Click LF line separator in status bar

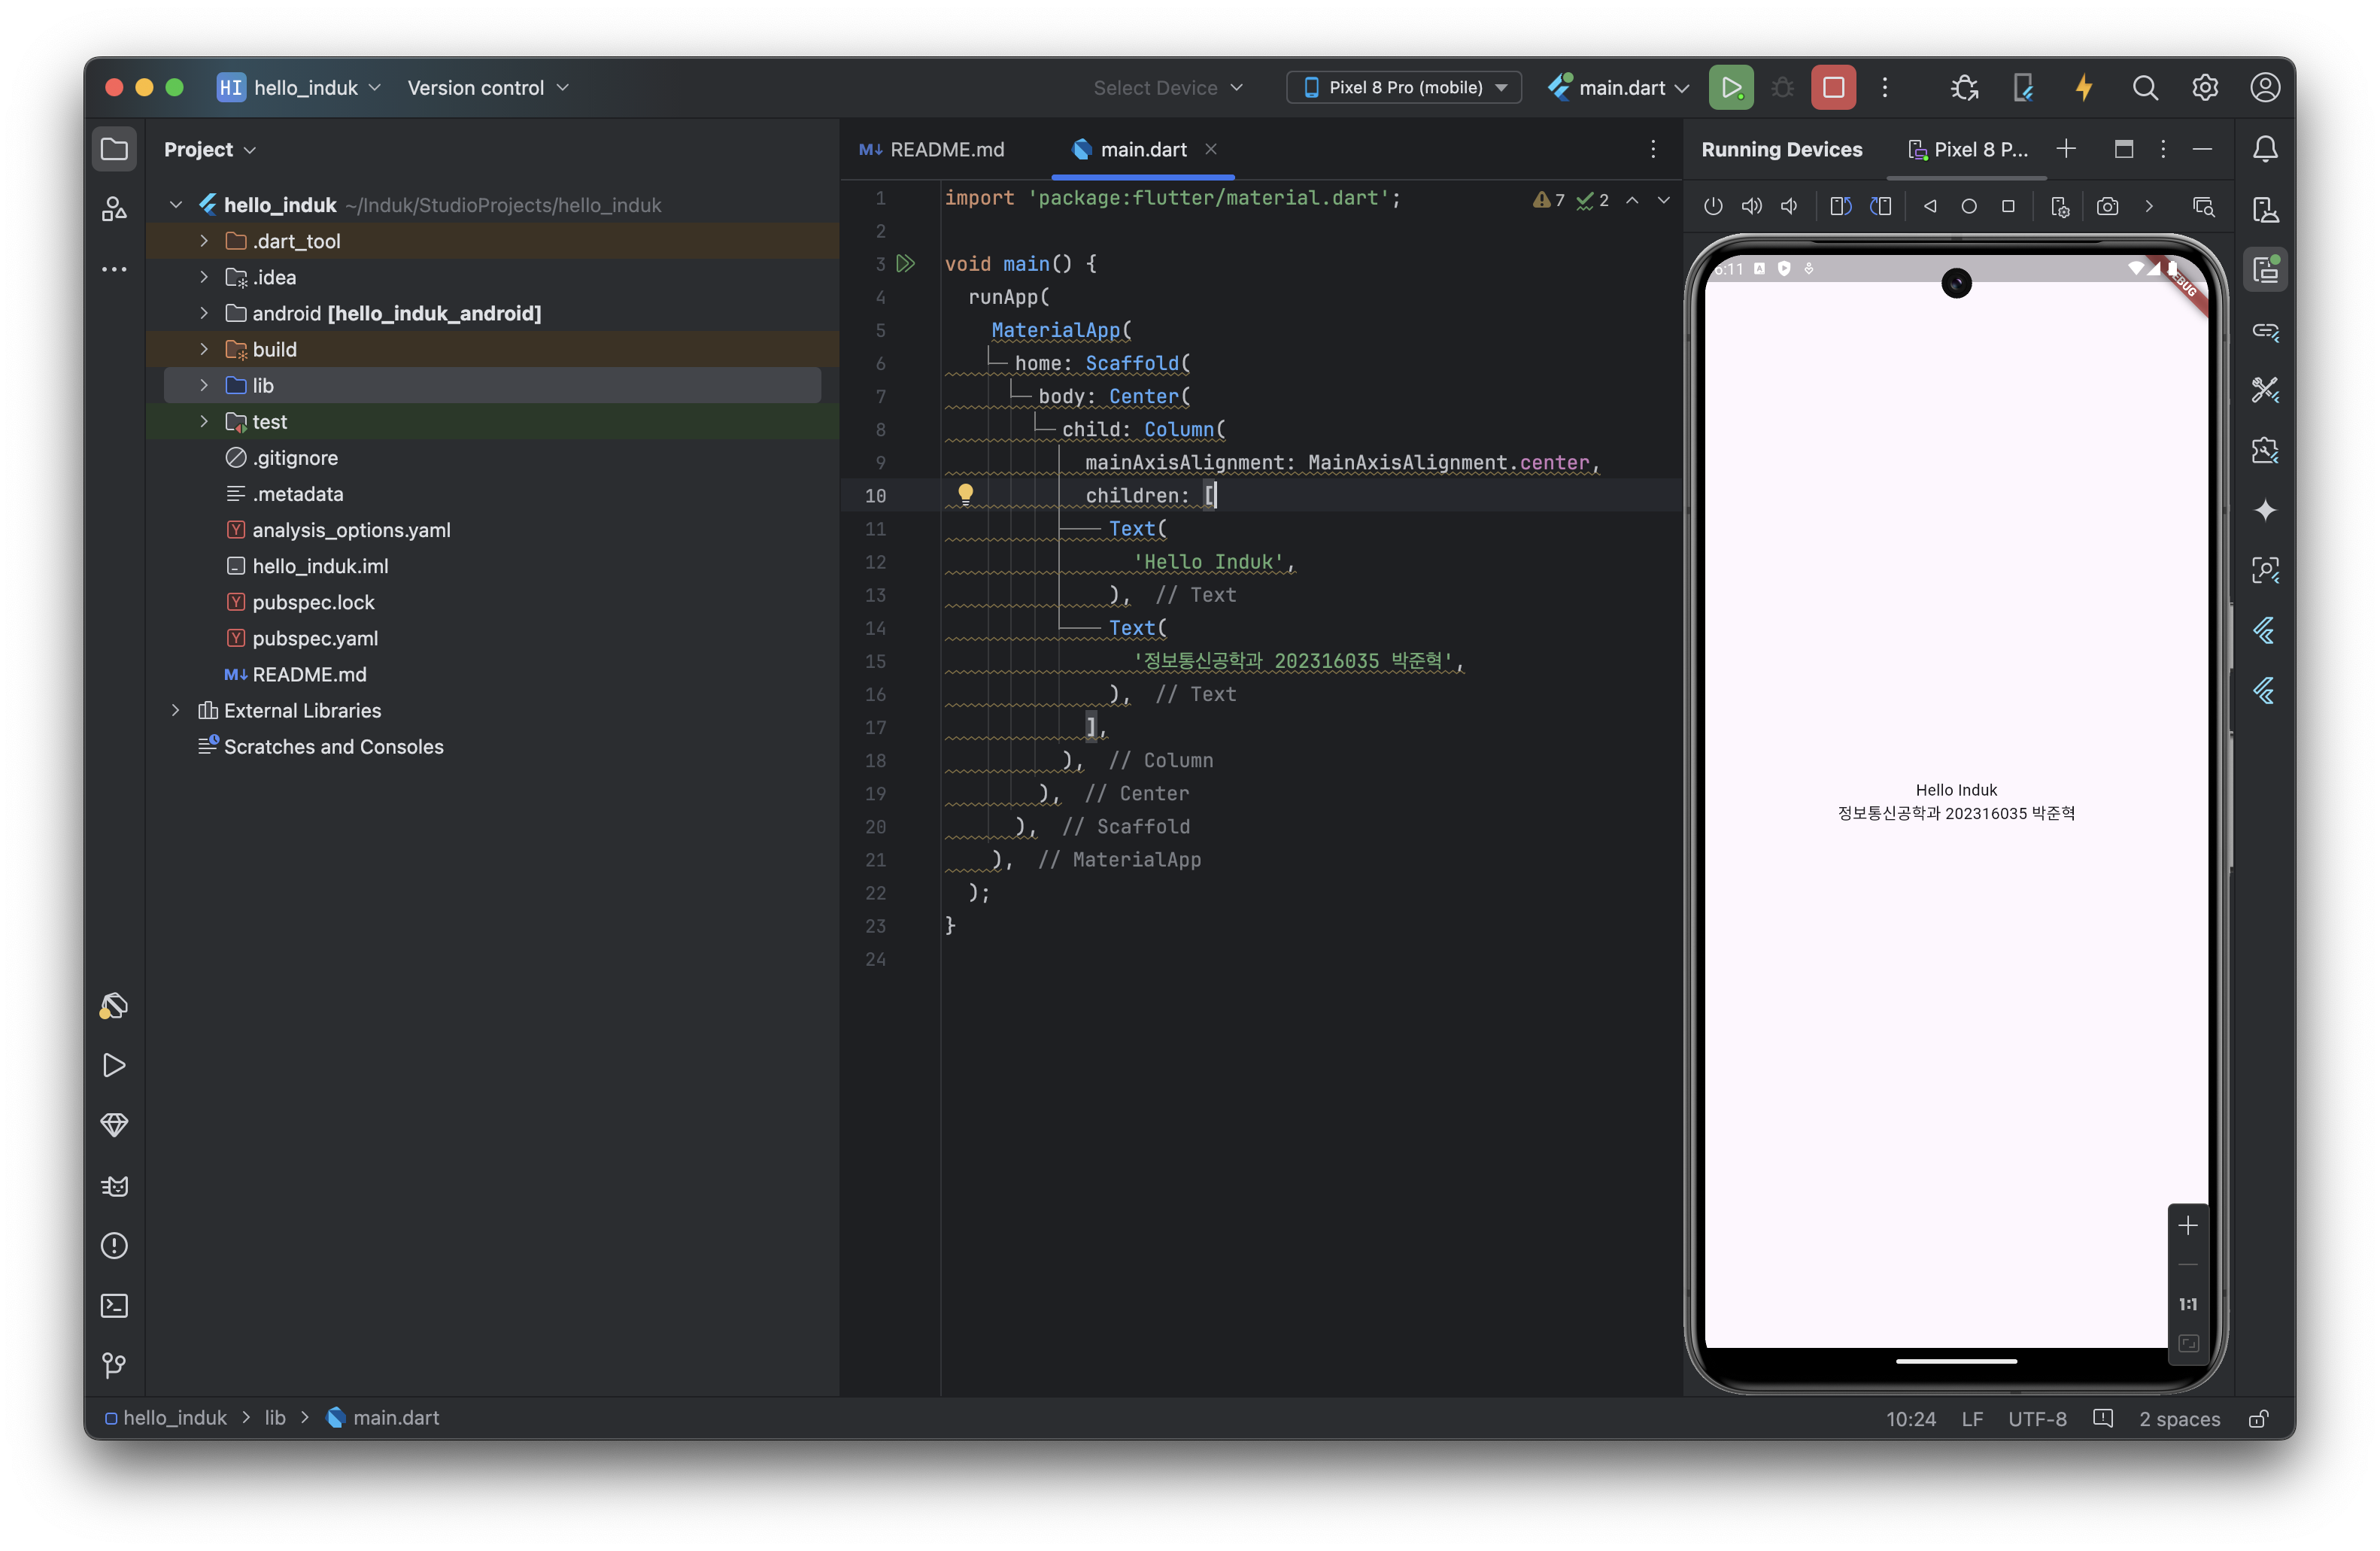tap(1971, 1418)
